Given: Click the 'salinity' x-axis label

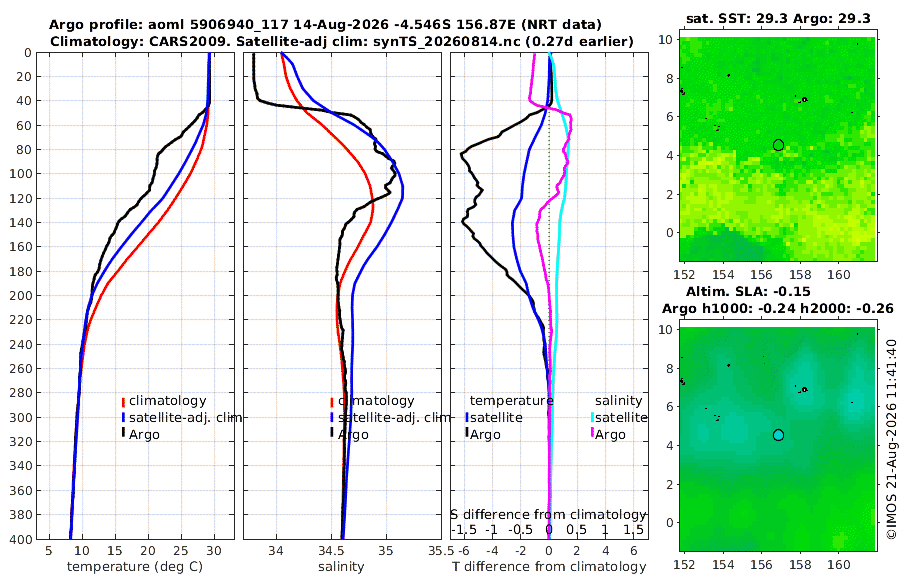Looking at the screenshot, I should click(x=342, y=567).
